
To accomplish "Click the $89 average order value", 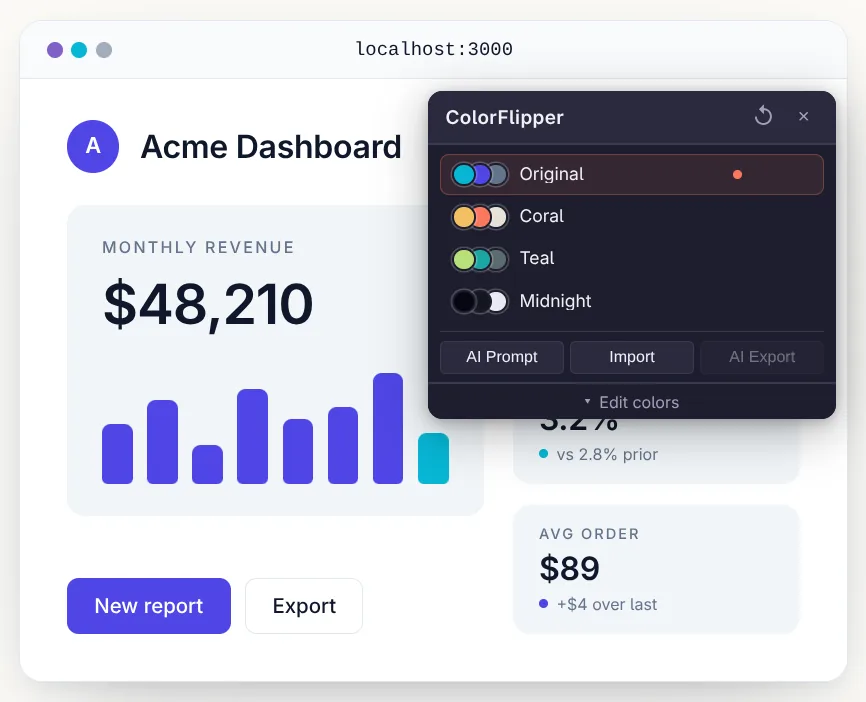I will (569, 568).
